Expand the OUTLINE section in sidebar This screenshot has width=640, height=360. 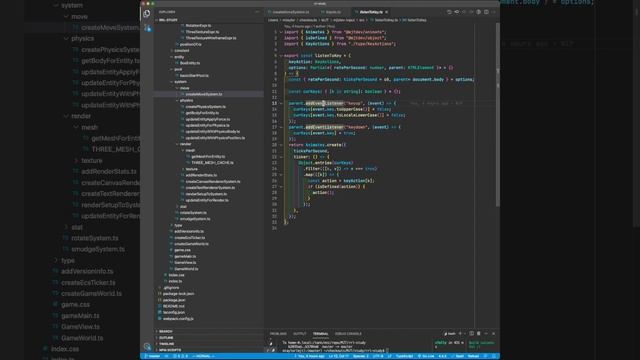coord(209,338)
